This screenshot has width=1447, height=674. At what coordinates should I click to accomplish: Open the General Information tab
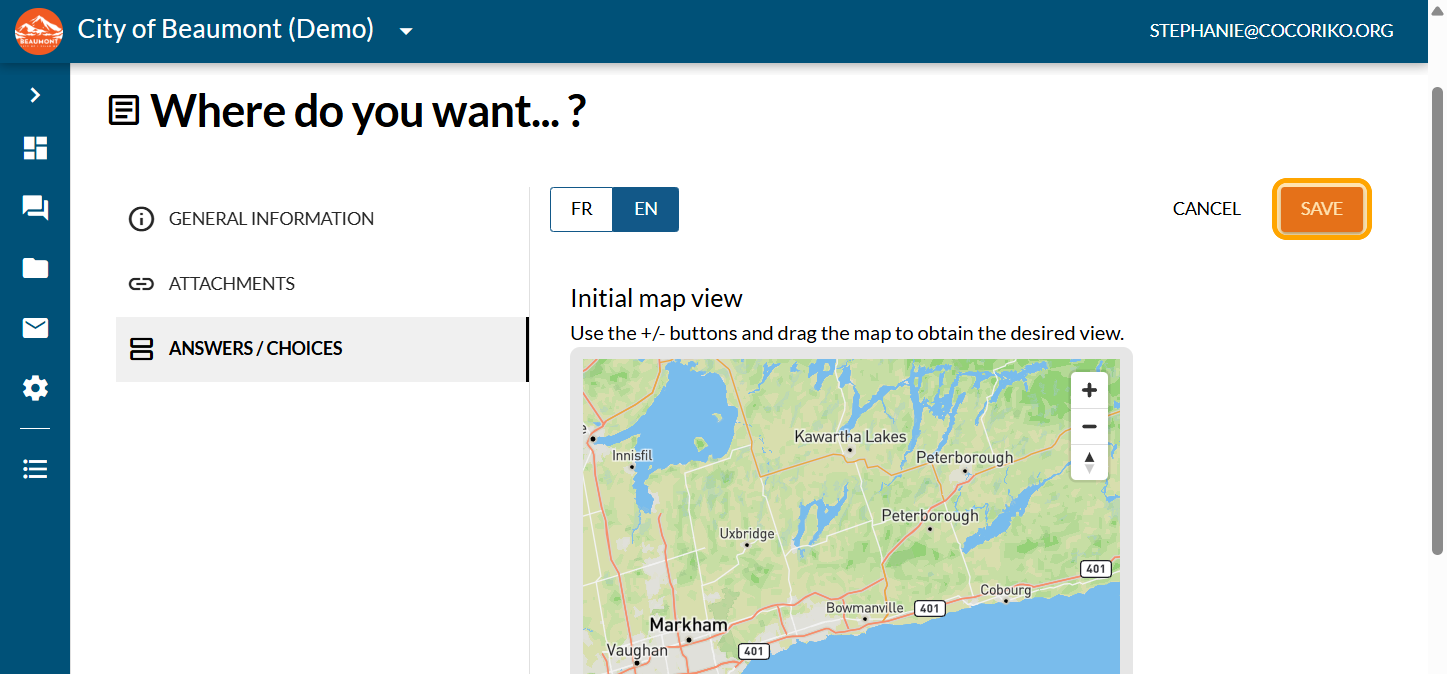pos(271,219)
